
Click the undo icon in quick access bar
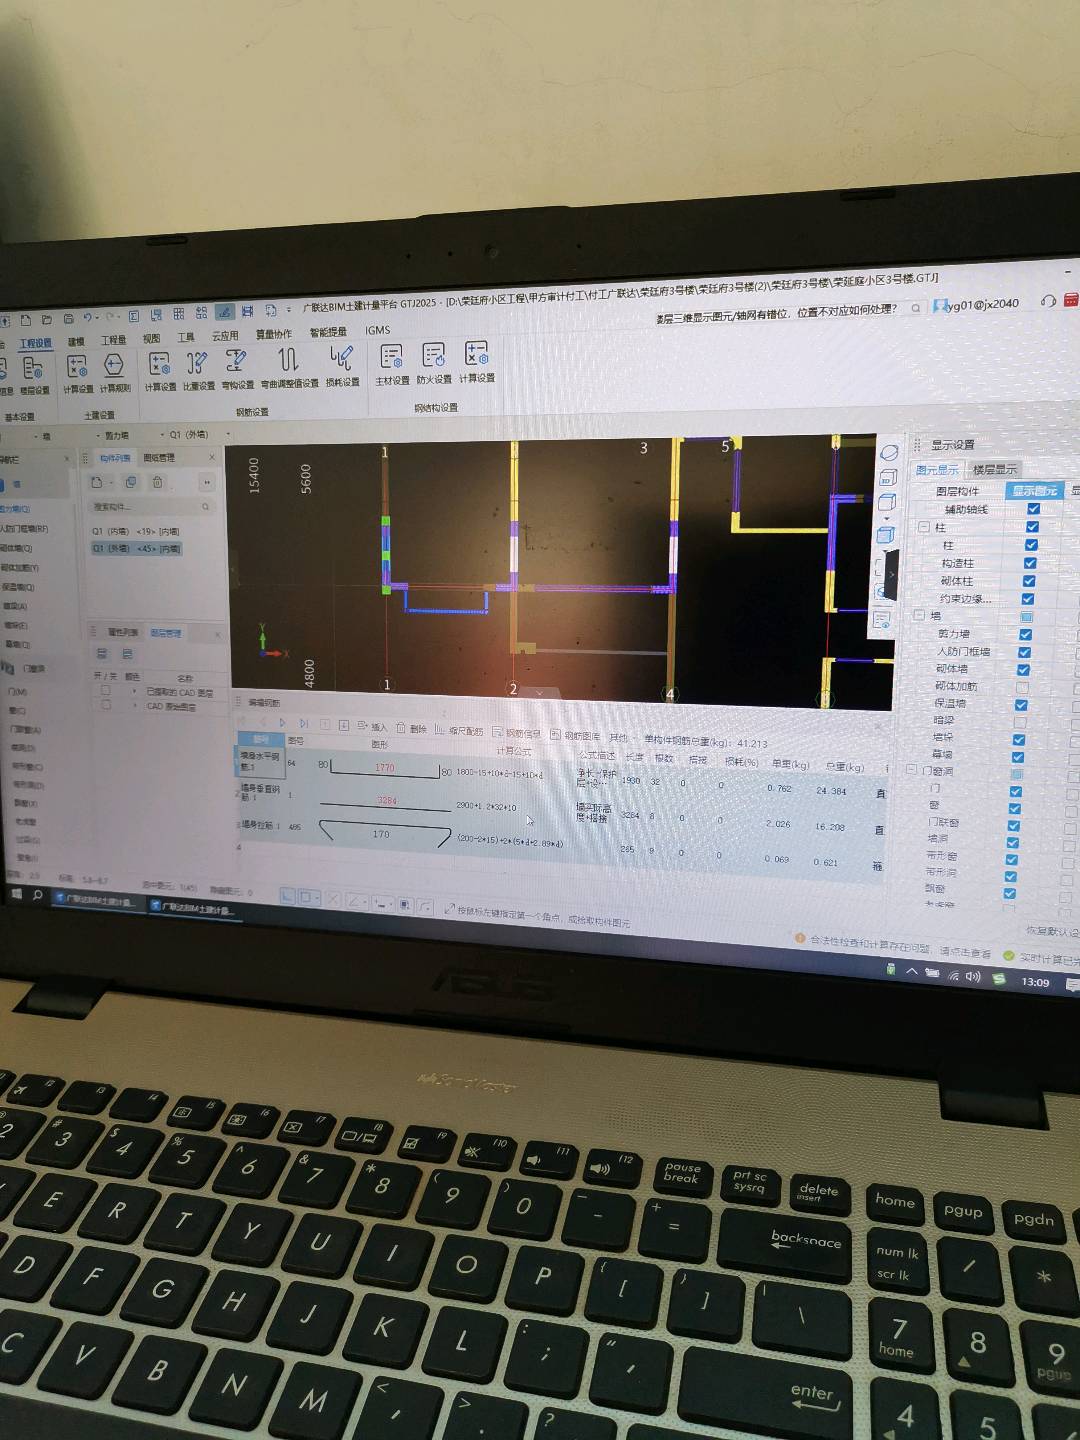tap(88, 318)
